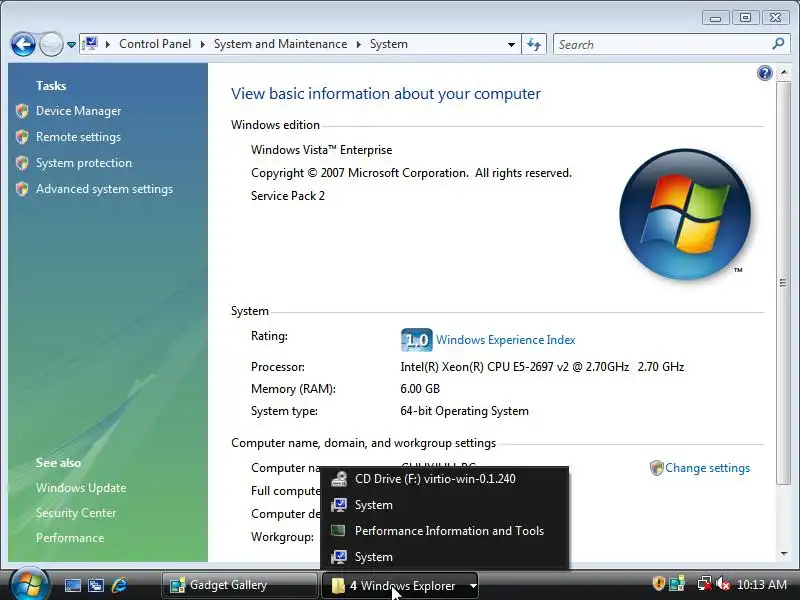Click the shield icon beside Remote settings
Image resolution: width=800 pixels, height=600 pixels.
tap(22, 137)
